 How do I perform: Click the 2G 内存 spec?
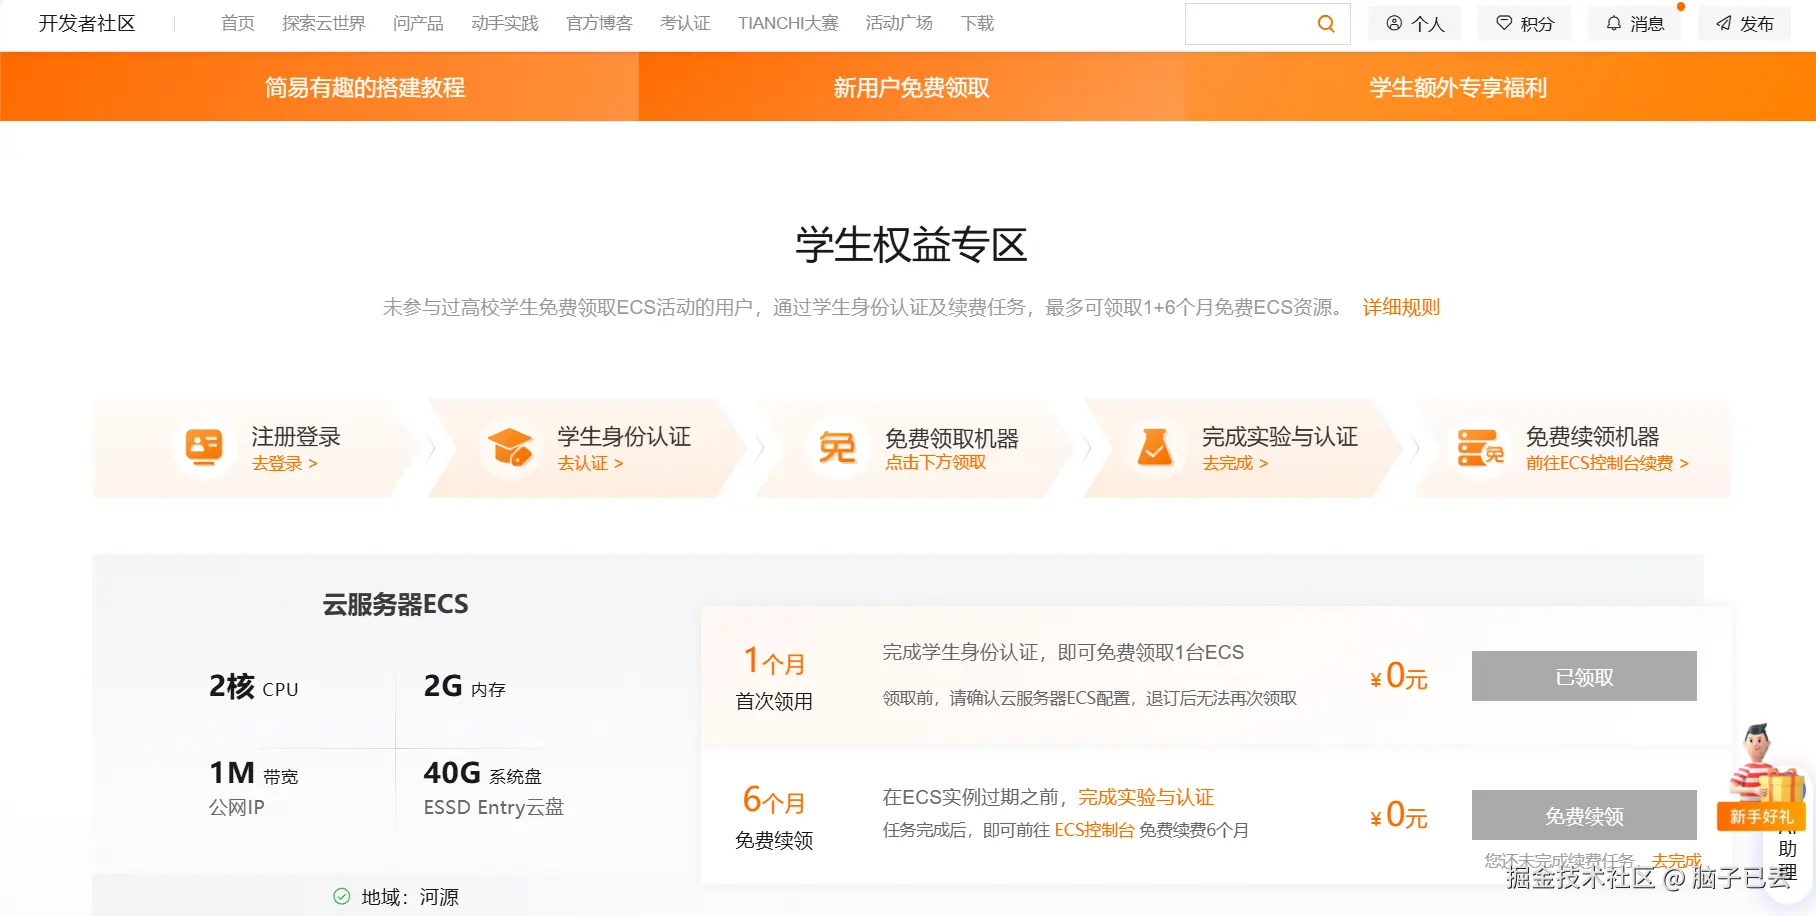tap(465, 687)
